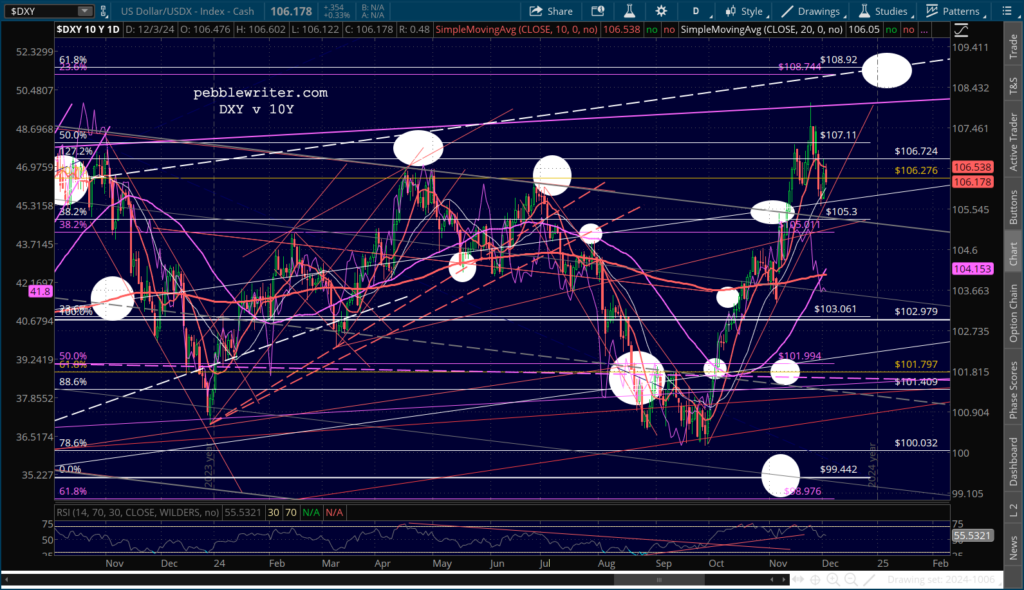Click the symbol link (chain) icon
This screenshot has height=590, width=1024.
103,11
